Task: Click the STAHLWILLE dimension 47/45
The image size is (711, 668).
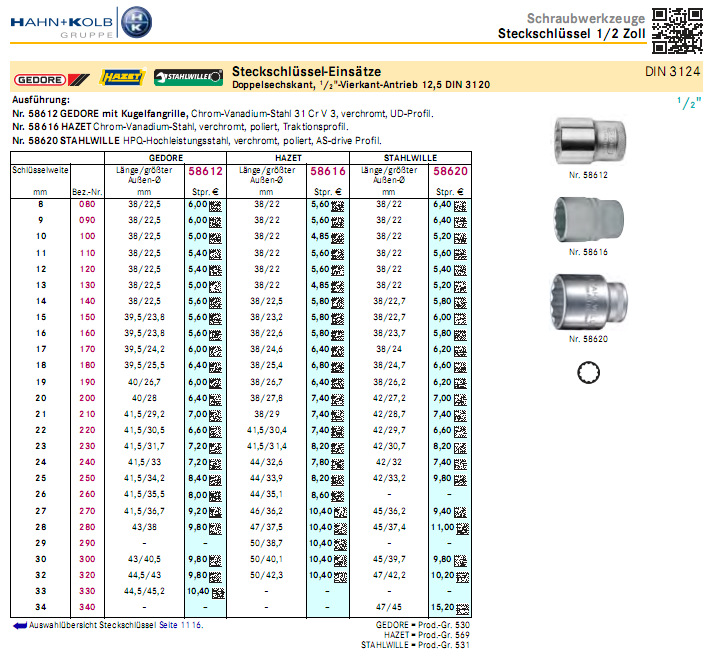Action: point(389,607)
